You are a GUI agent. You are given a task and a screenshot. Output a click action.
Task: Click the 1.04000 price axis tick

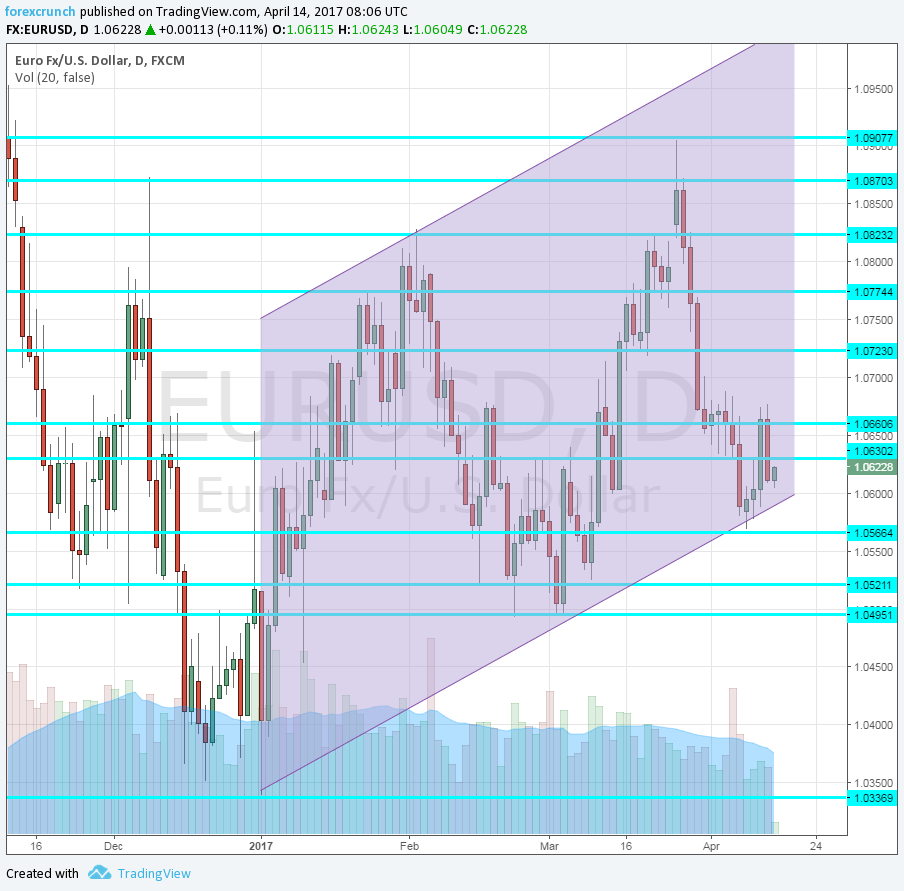click(873, 725)
